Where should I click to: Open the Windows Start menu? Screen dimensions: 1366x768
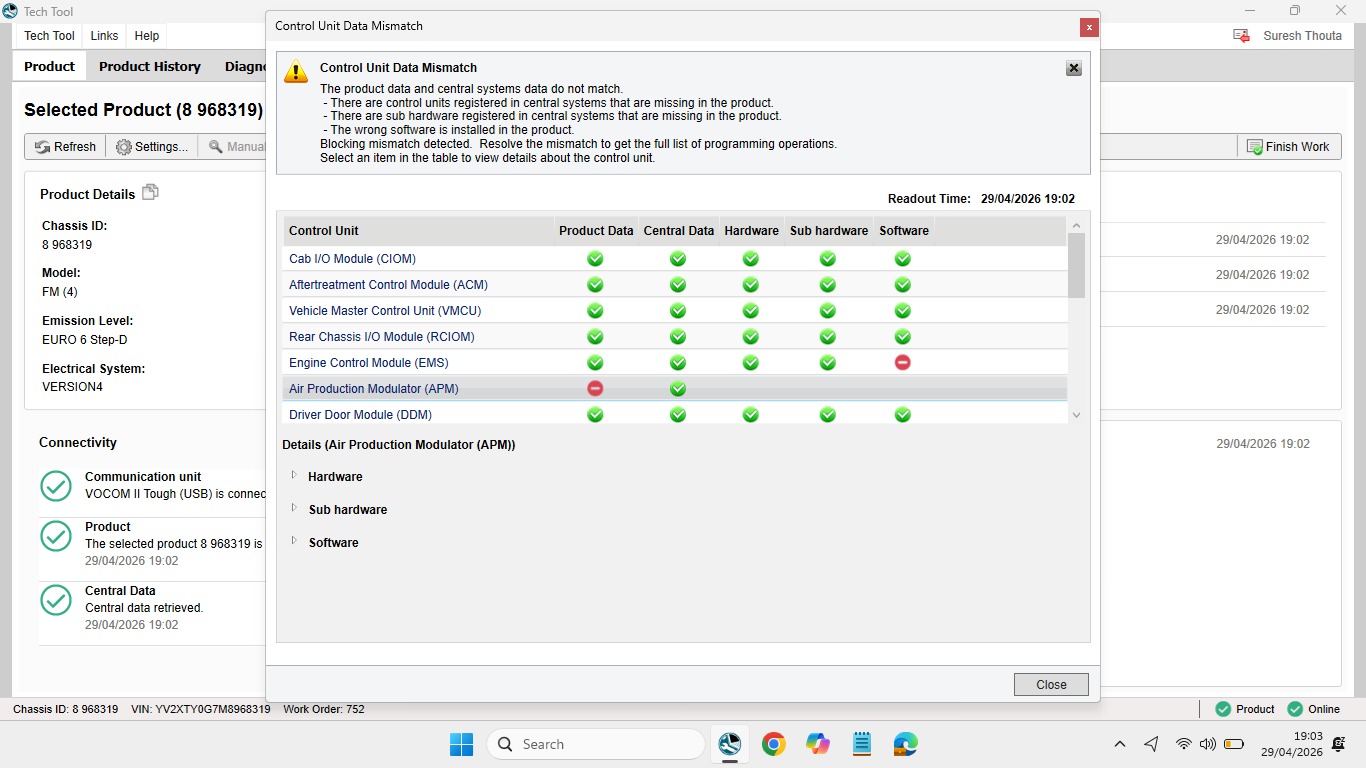pyautogui.click(x=461, y=744)
